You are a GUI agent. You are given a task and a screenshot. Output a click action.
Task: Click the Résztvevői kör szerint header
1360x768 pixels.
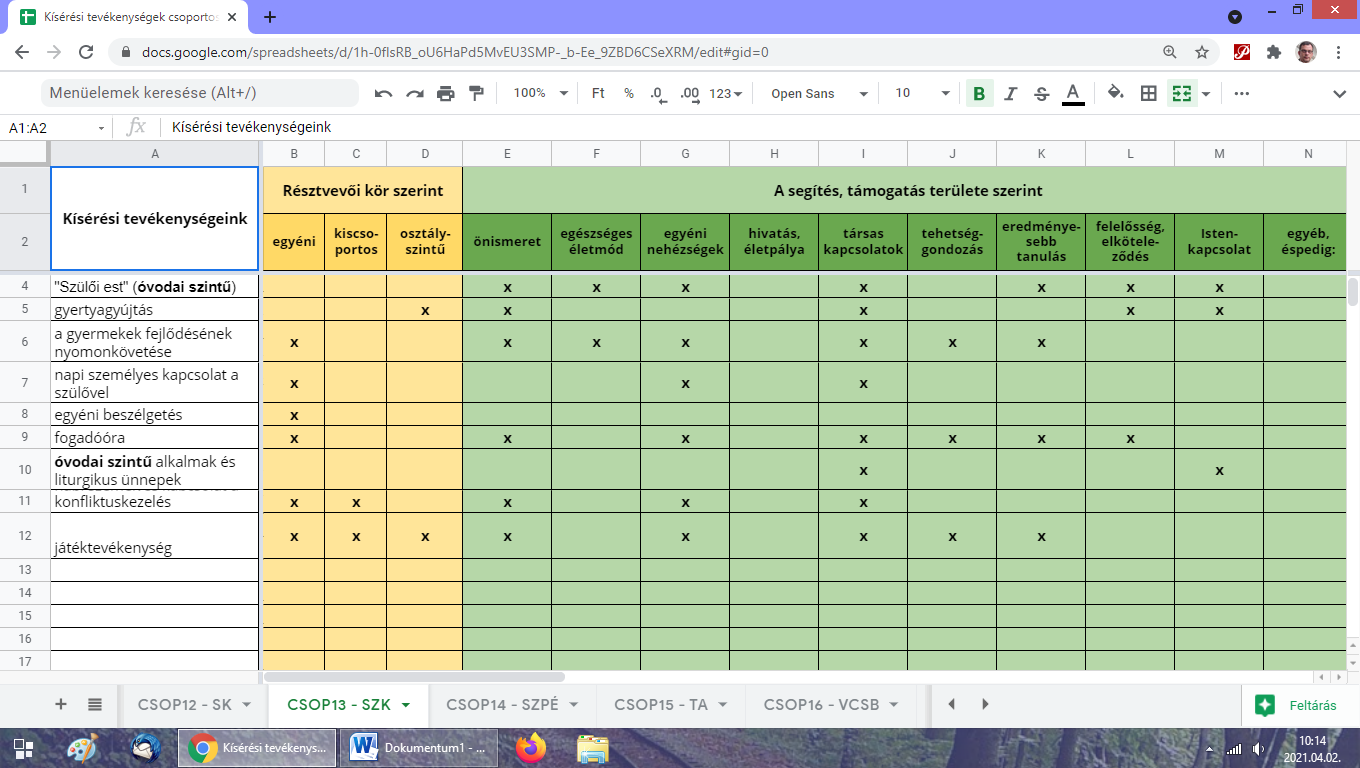pos(362,190)
